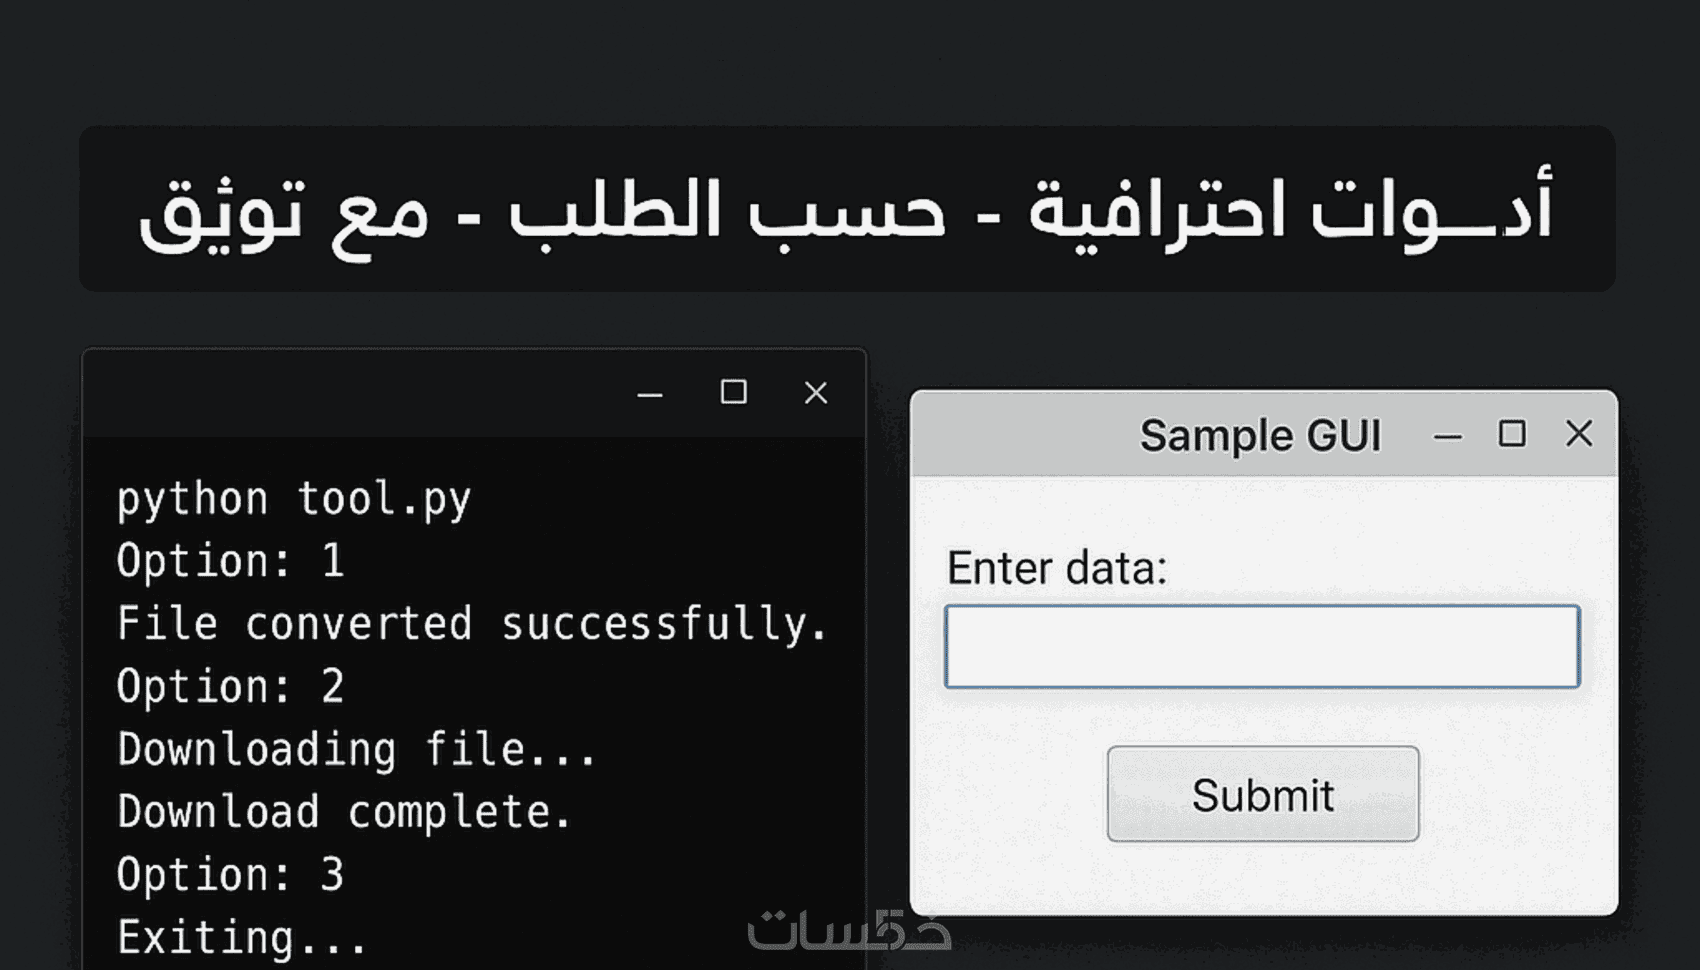Select the "Option: 2" terminal line
Viewport: 1700px width, 970px height.
coord(230,687)
